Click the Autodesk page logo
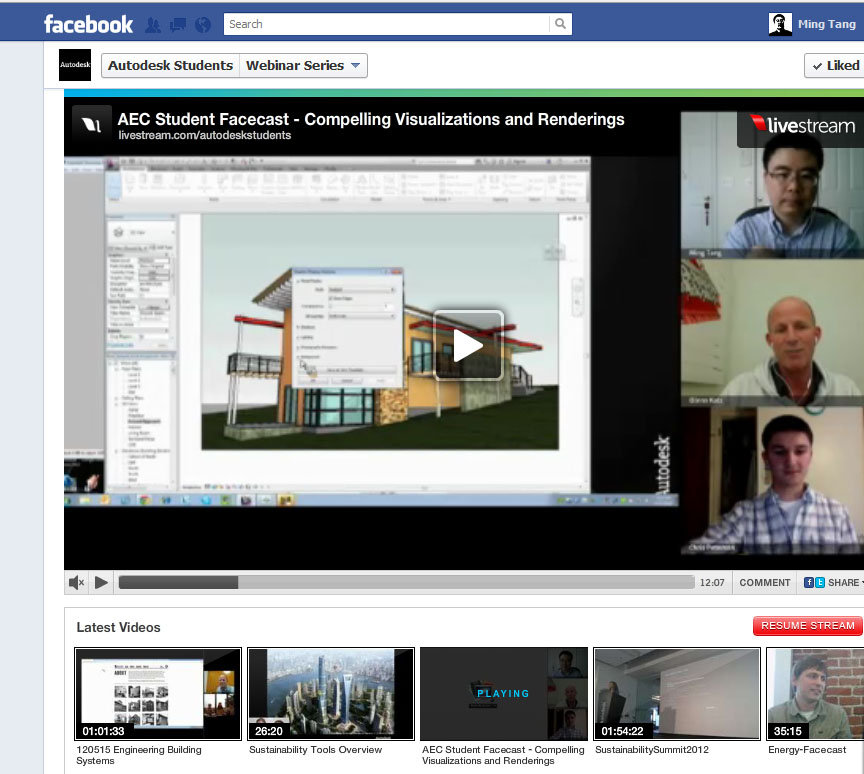The height and width of the screenshot is (774, 864). 75,65
